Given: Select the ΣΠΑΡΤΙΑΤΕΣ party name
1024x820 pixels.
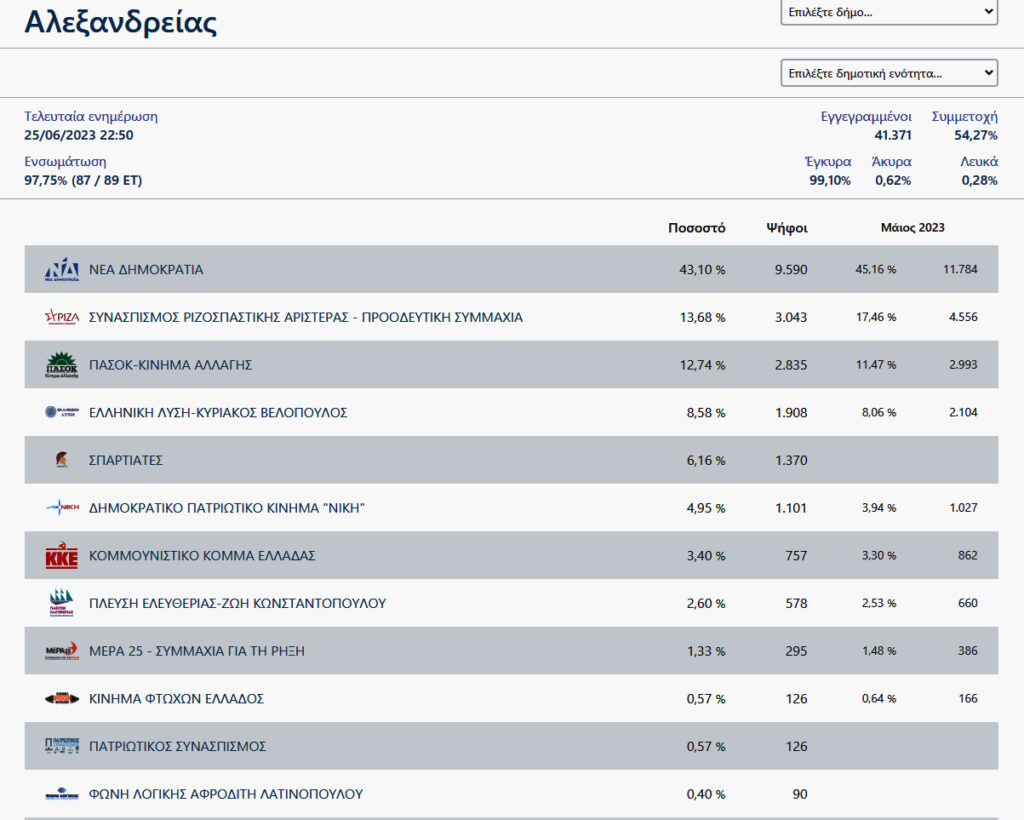Looking at the screenshot, I should pyautogui.click(x=126, y=460).
